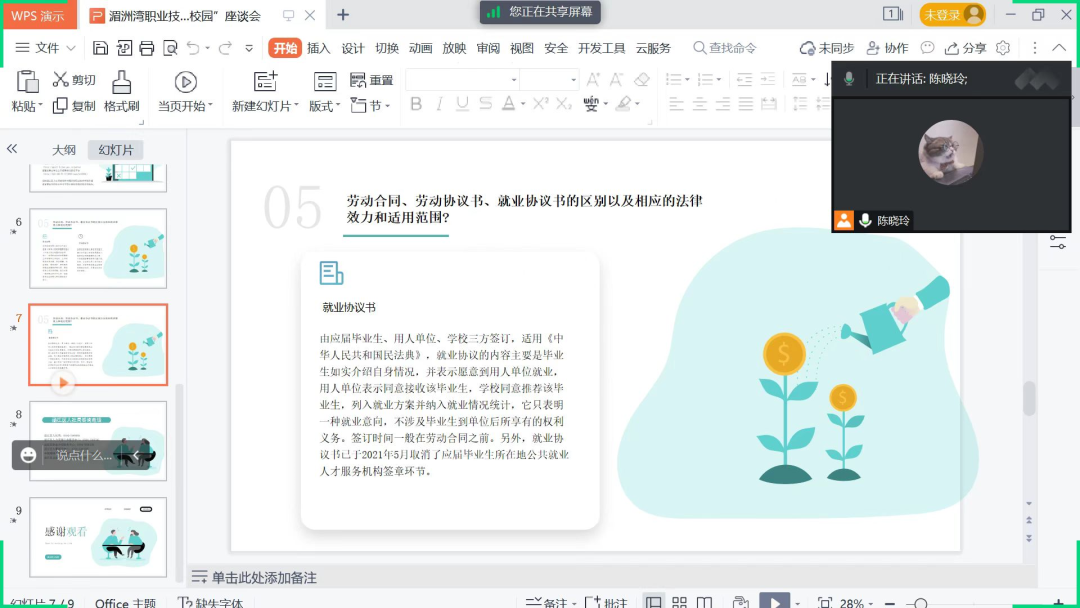Expand the numbered list dropdown arrow
The height and width of the screenshot is (608, 1080).
pyautogui.click(x=719, y=80)
